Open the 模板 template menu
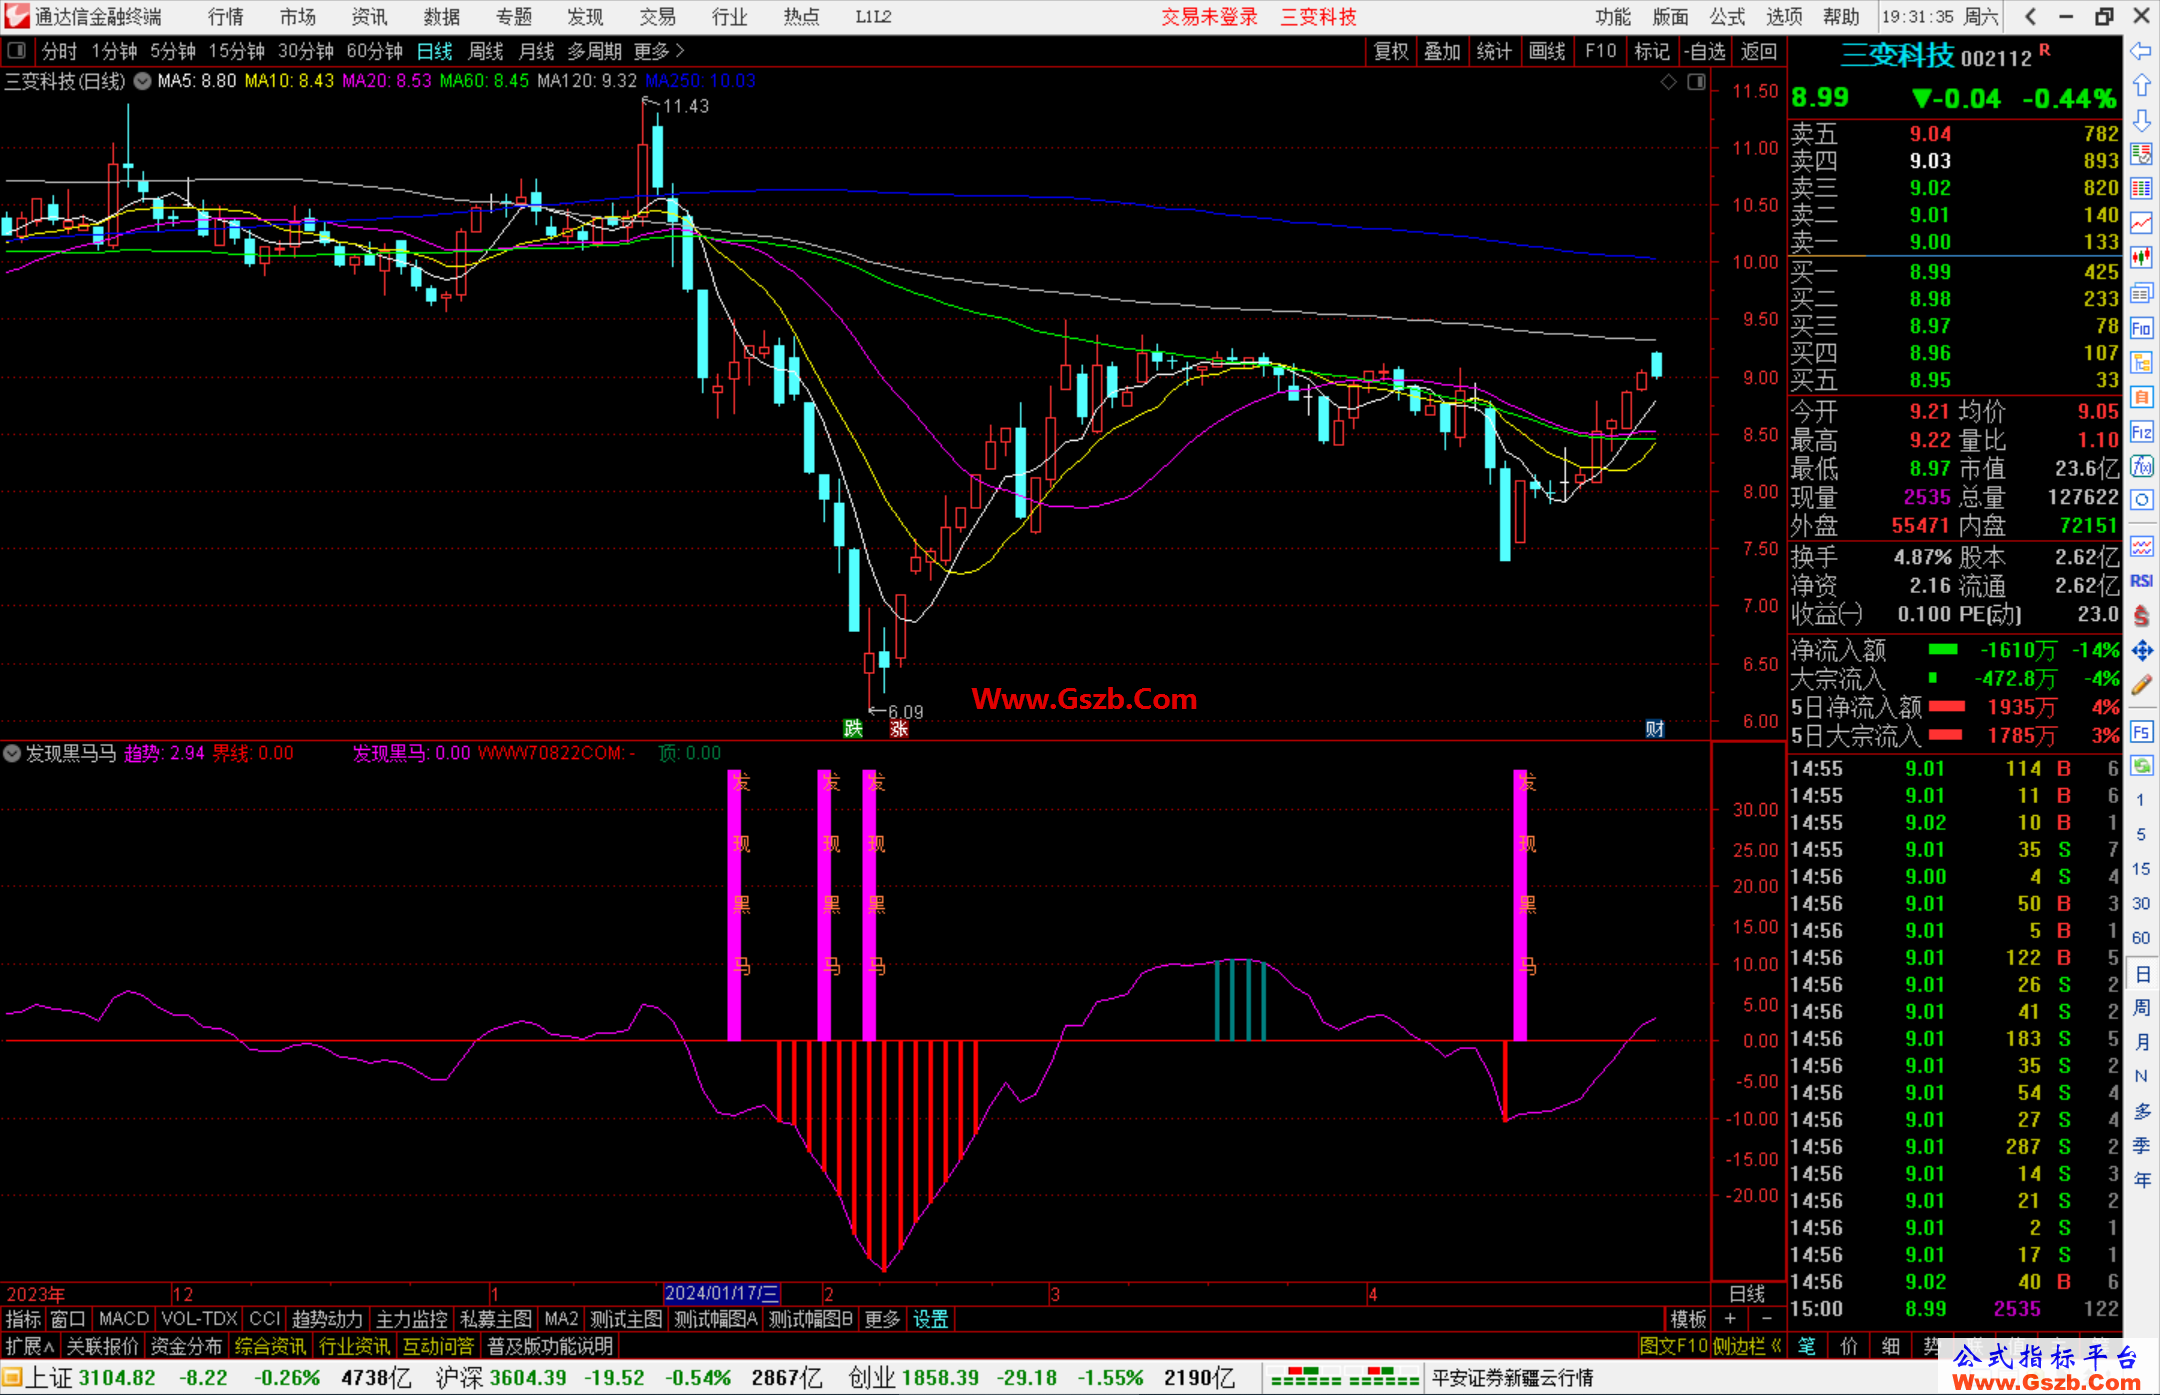The image size is (2160, 1395). (x=1688, y=1319)
